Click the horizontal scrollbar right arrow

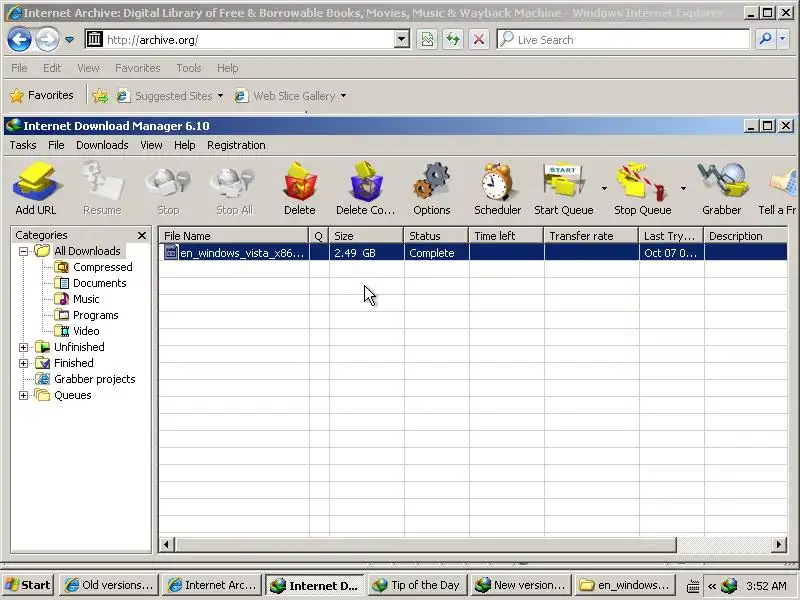click(779, 544)
